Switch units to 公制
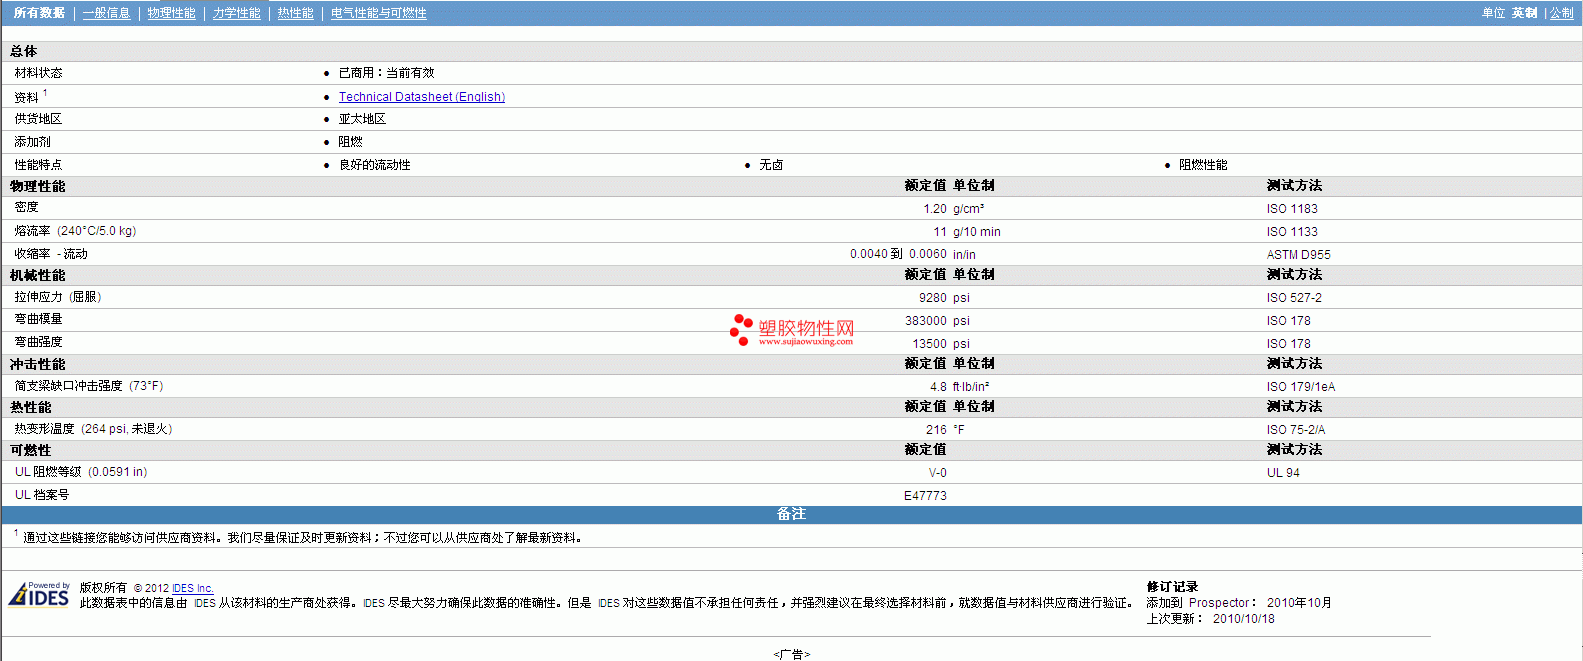Viewport: 1583px width, 661px height. click(x=1561, y=13)
